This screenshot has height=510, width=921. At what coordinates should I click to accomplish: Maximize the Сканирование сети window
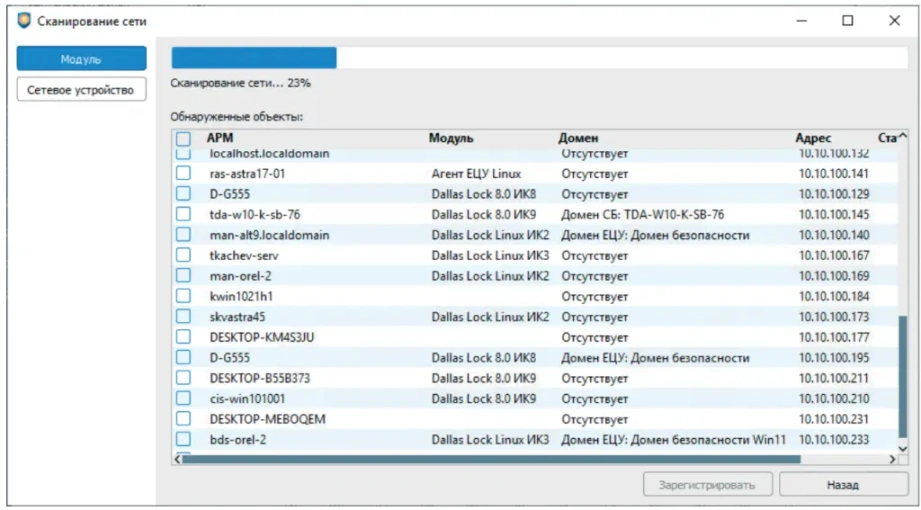click(x=848, y=21)
